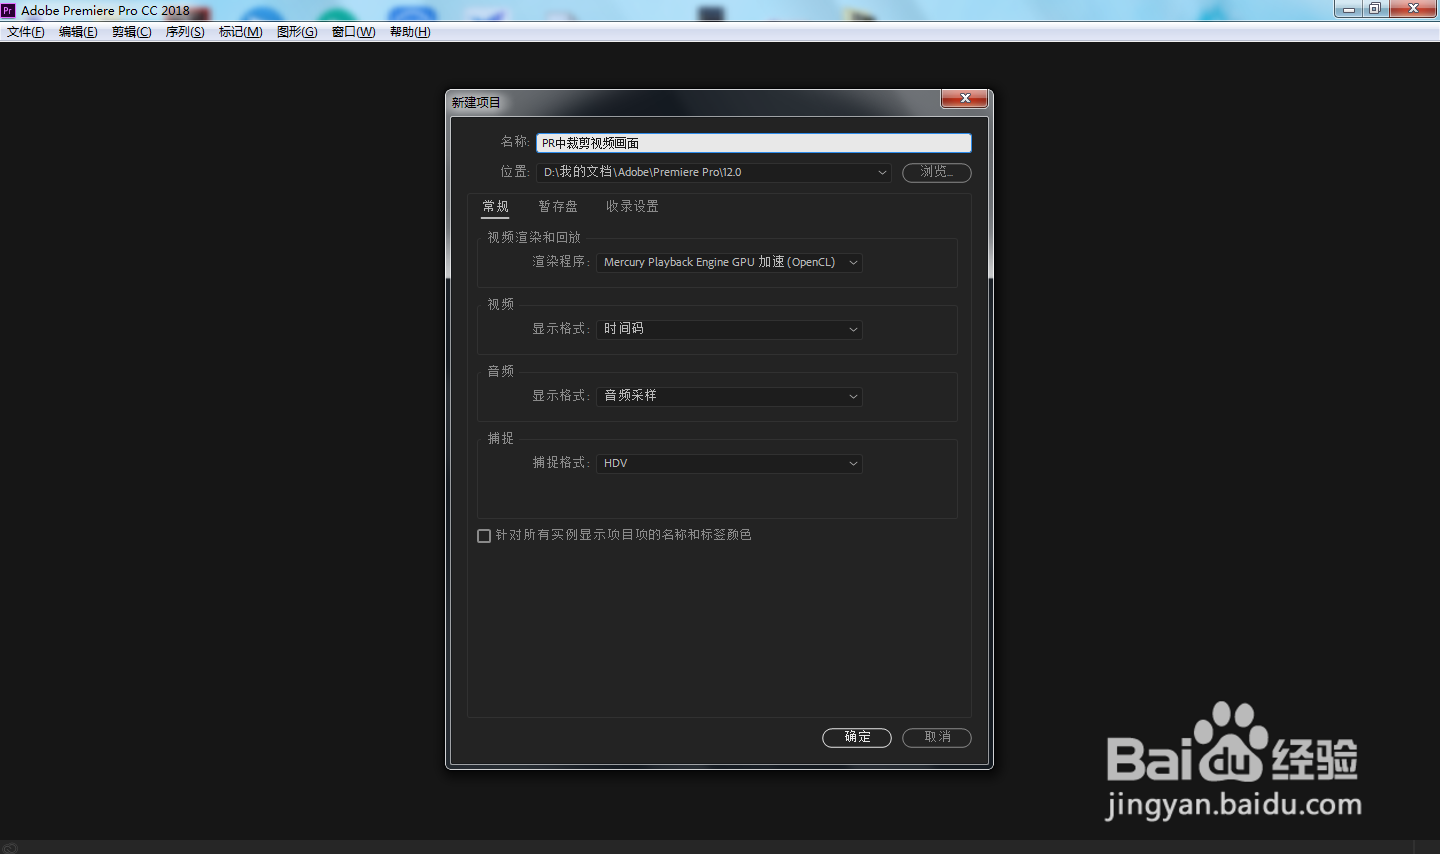The height and width of the screenshot is (854, 1440).
Task: Click the 浏览 browse button
Action: click(x=937, y=172)
